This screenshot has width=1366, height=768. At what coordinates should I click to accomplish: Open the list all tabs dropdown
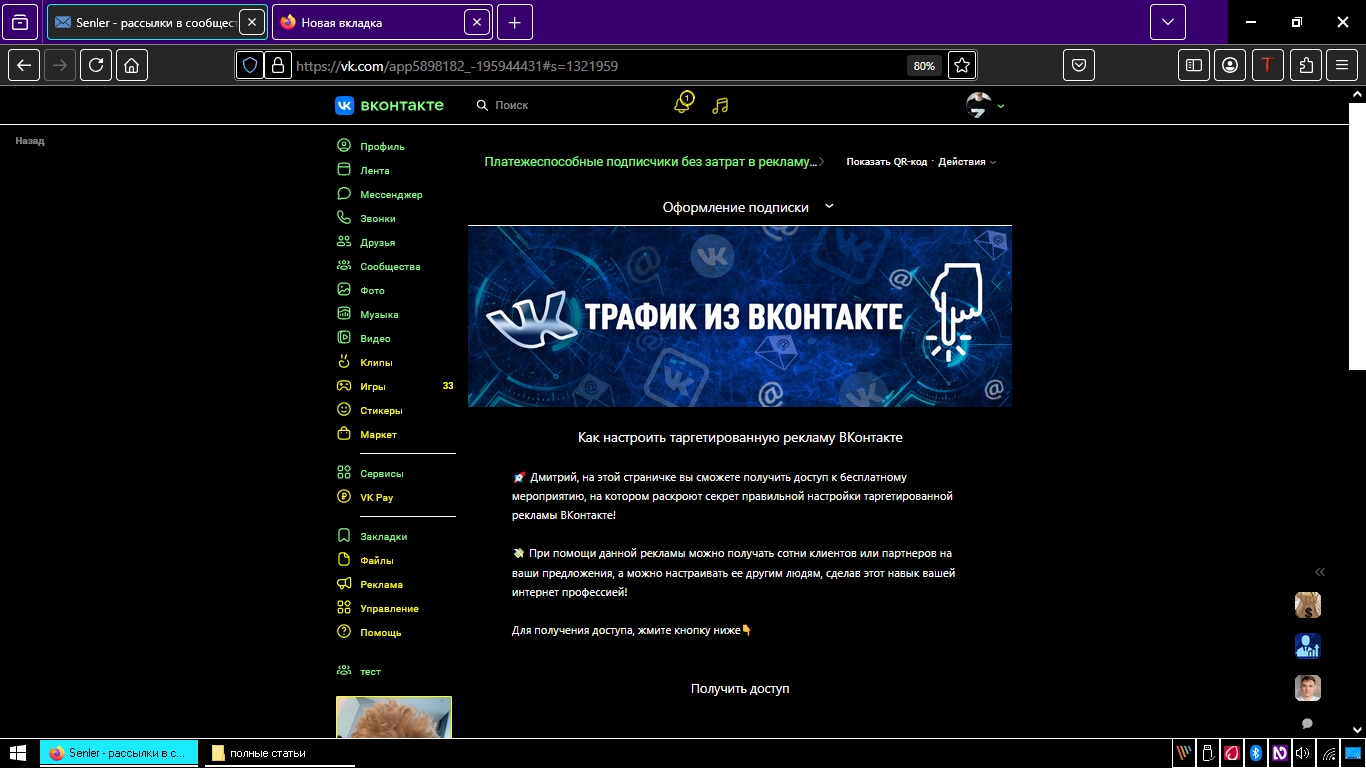click(x=1167, y=22)
